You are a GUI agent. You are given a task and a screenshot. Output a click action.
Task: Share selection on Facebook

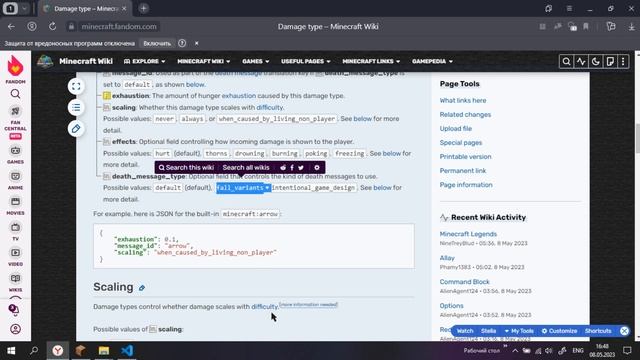[x=292, y=167]
